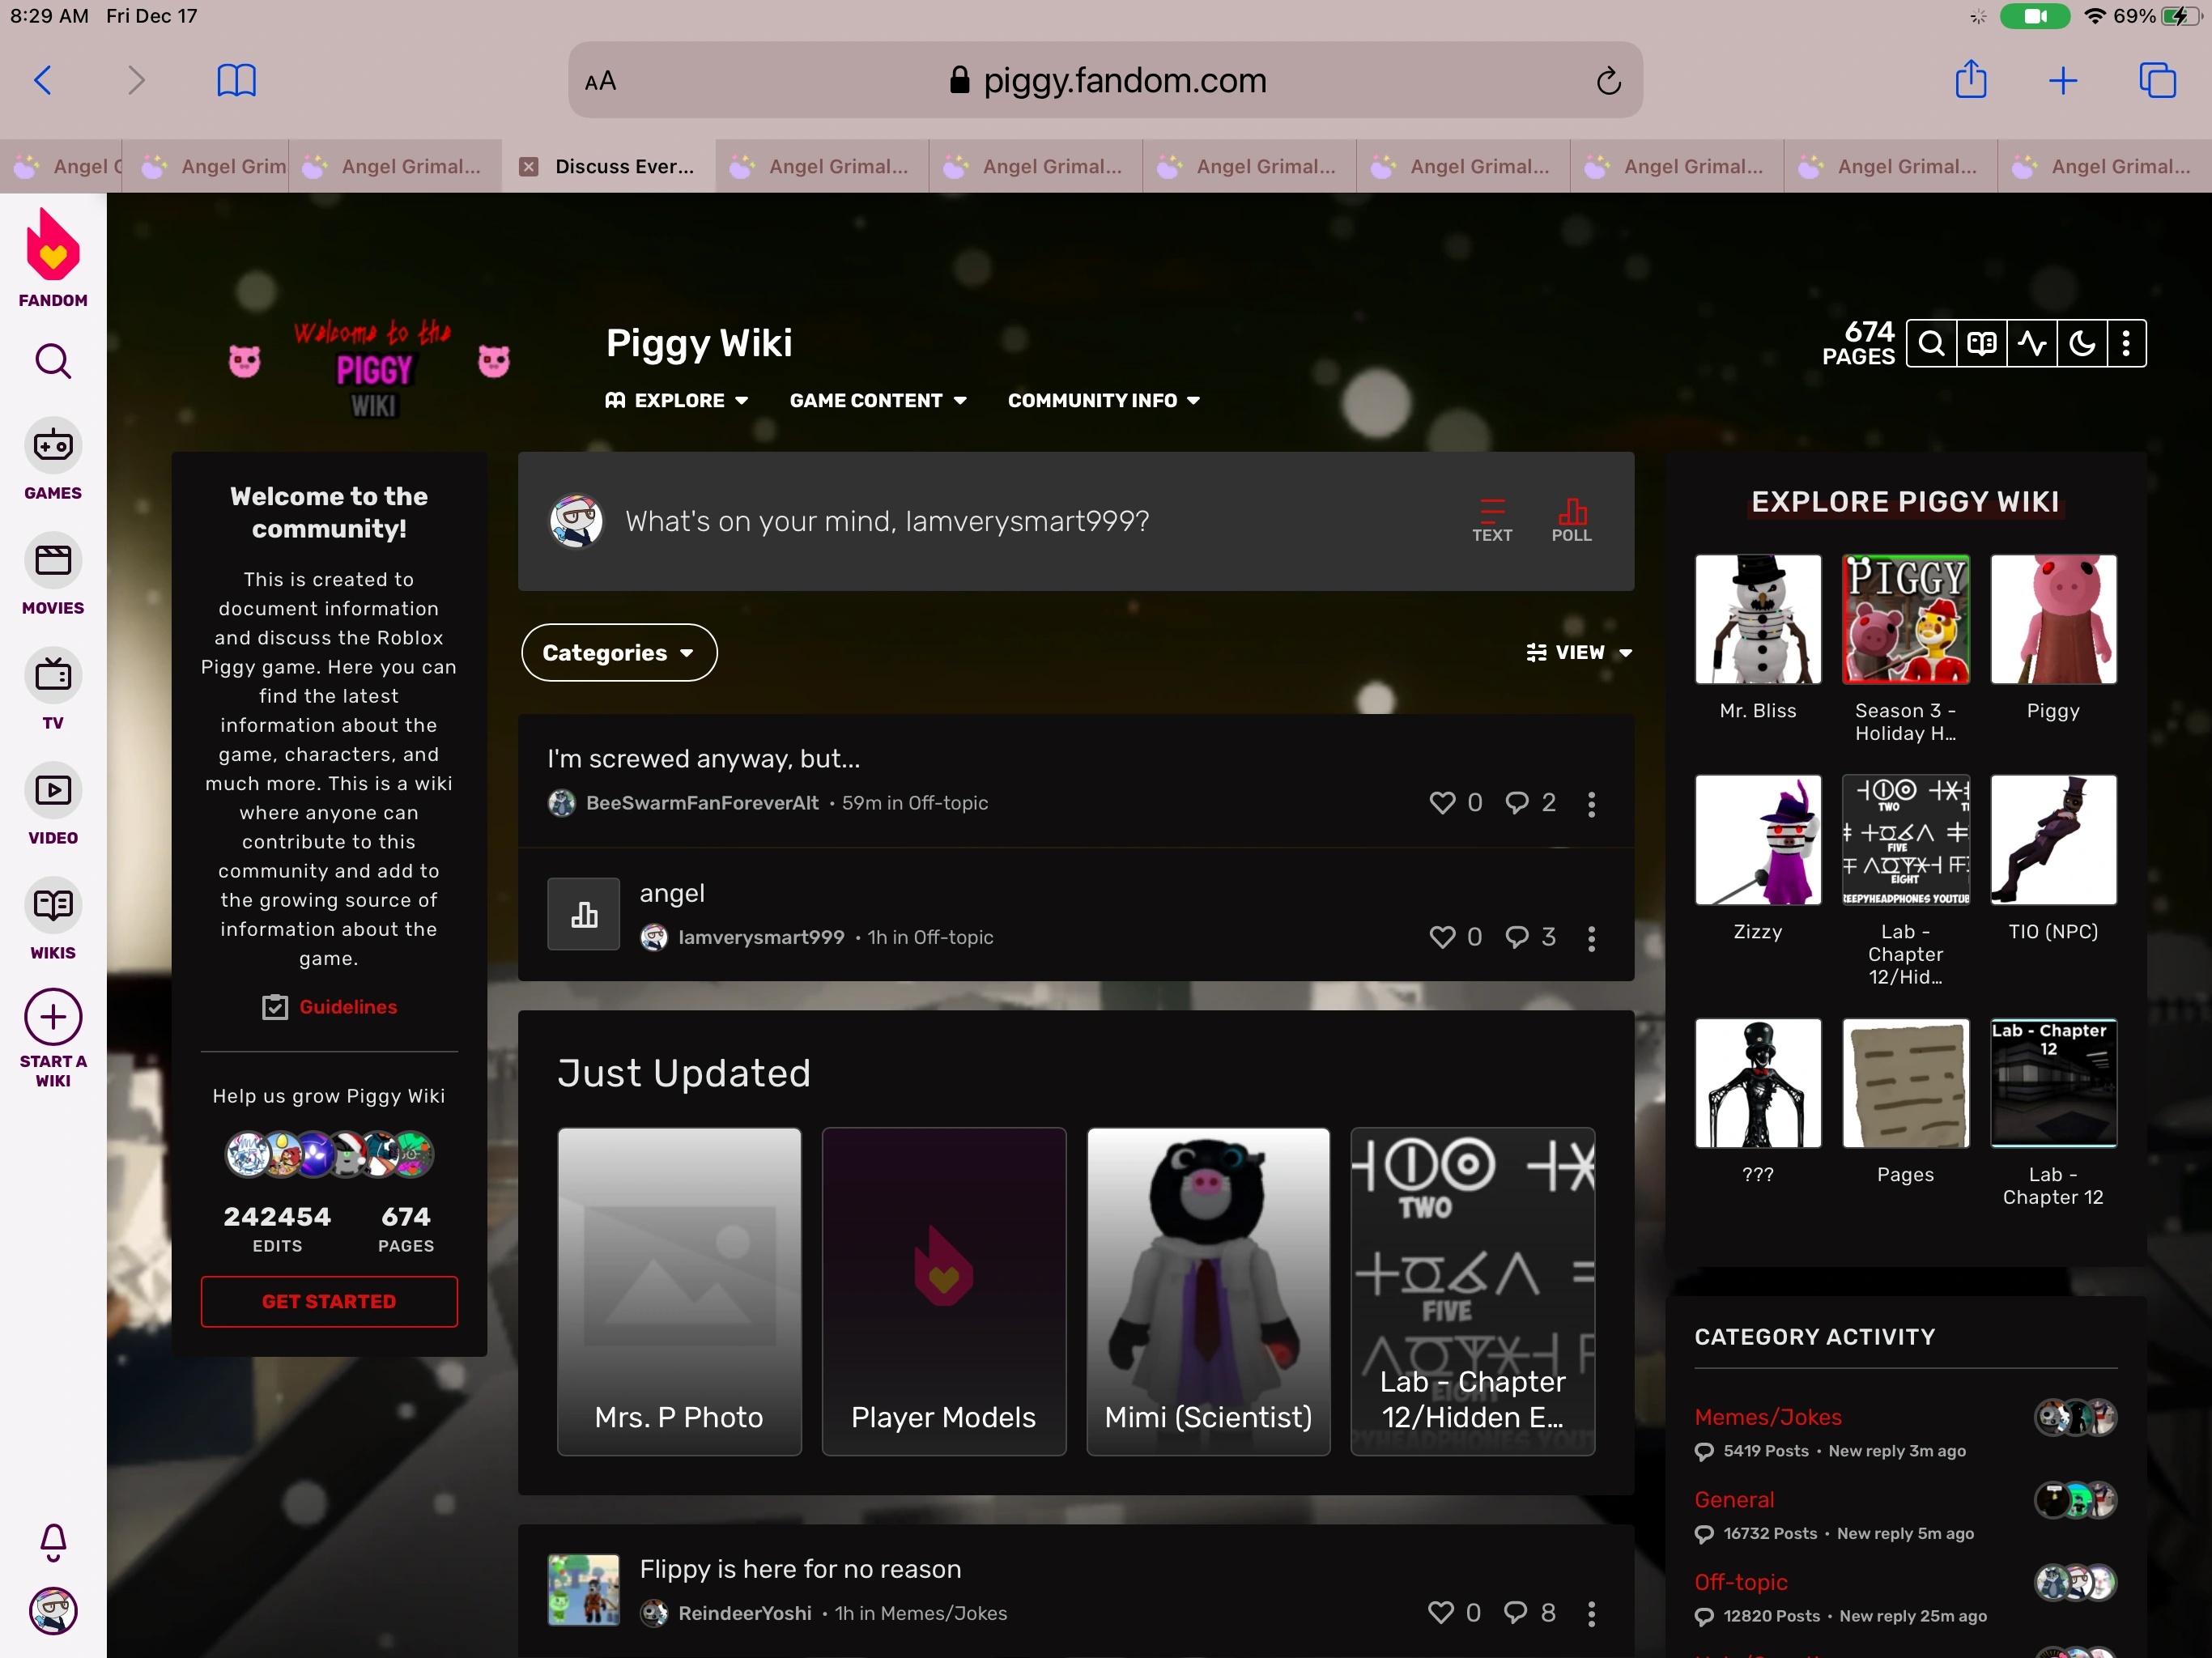Image resolution: width=2212 pixels, height=1658 pixels.
Task: Open the VIEW dropdown
Action: [x=1579, y=653]
